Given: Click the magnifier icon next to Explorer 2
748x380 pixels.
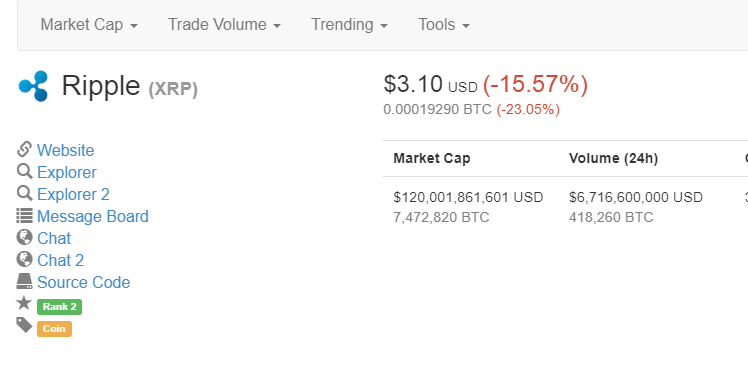Looking at the screenshot, I should click(24, 193).
